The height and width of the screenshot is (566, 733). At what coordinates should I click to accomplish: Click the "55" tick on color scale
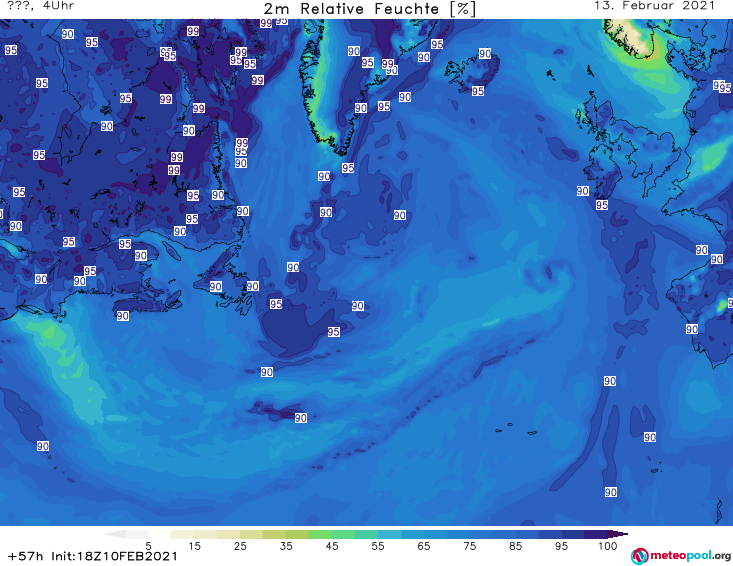378,546
